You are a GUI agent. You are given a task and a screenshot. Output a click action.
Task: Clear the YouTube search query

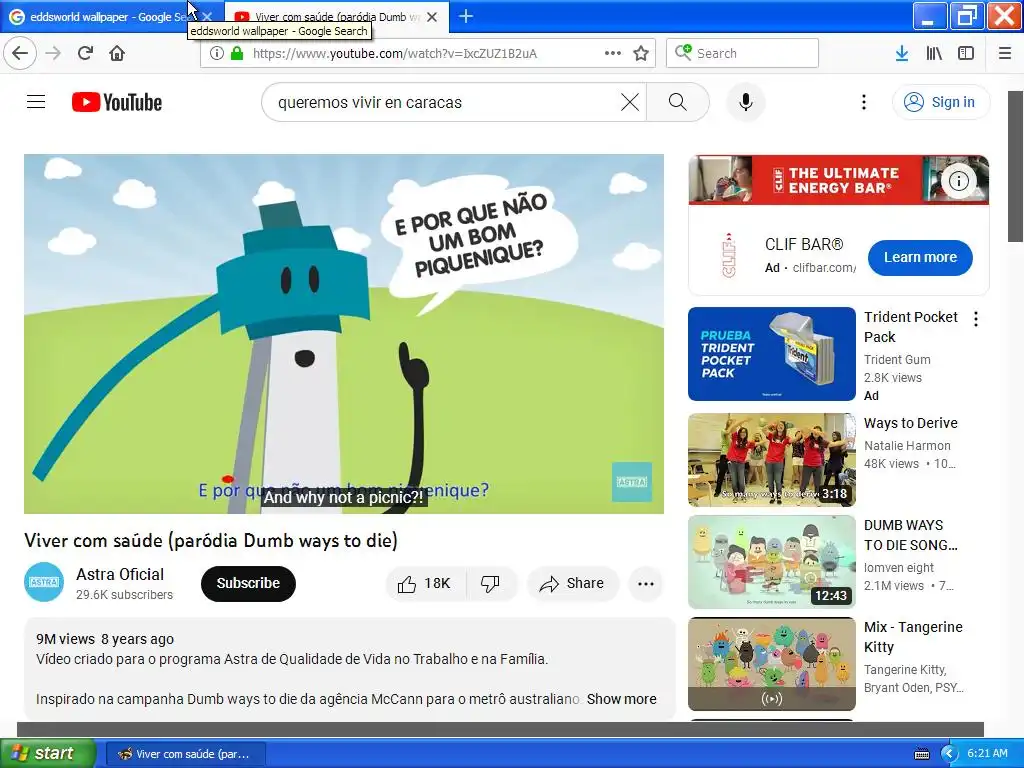click(630, 102)
